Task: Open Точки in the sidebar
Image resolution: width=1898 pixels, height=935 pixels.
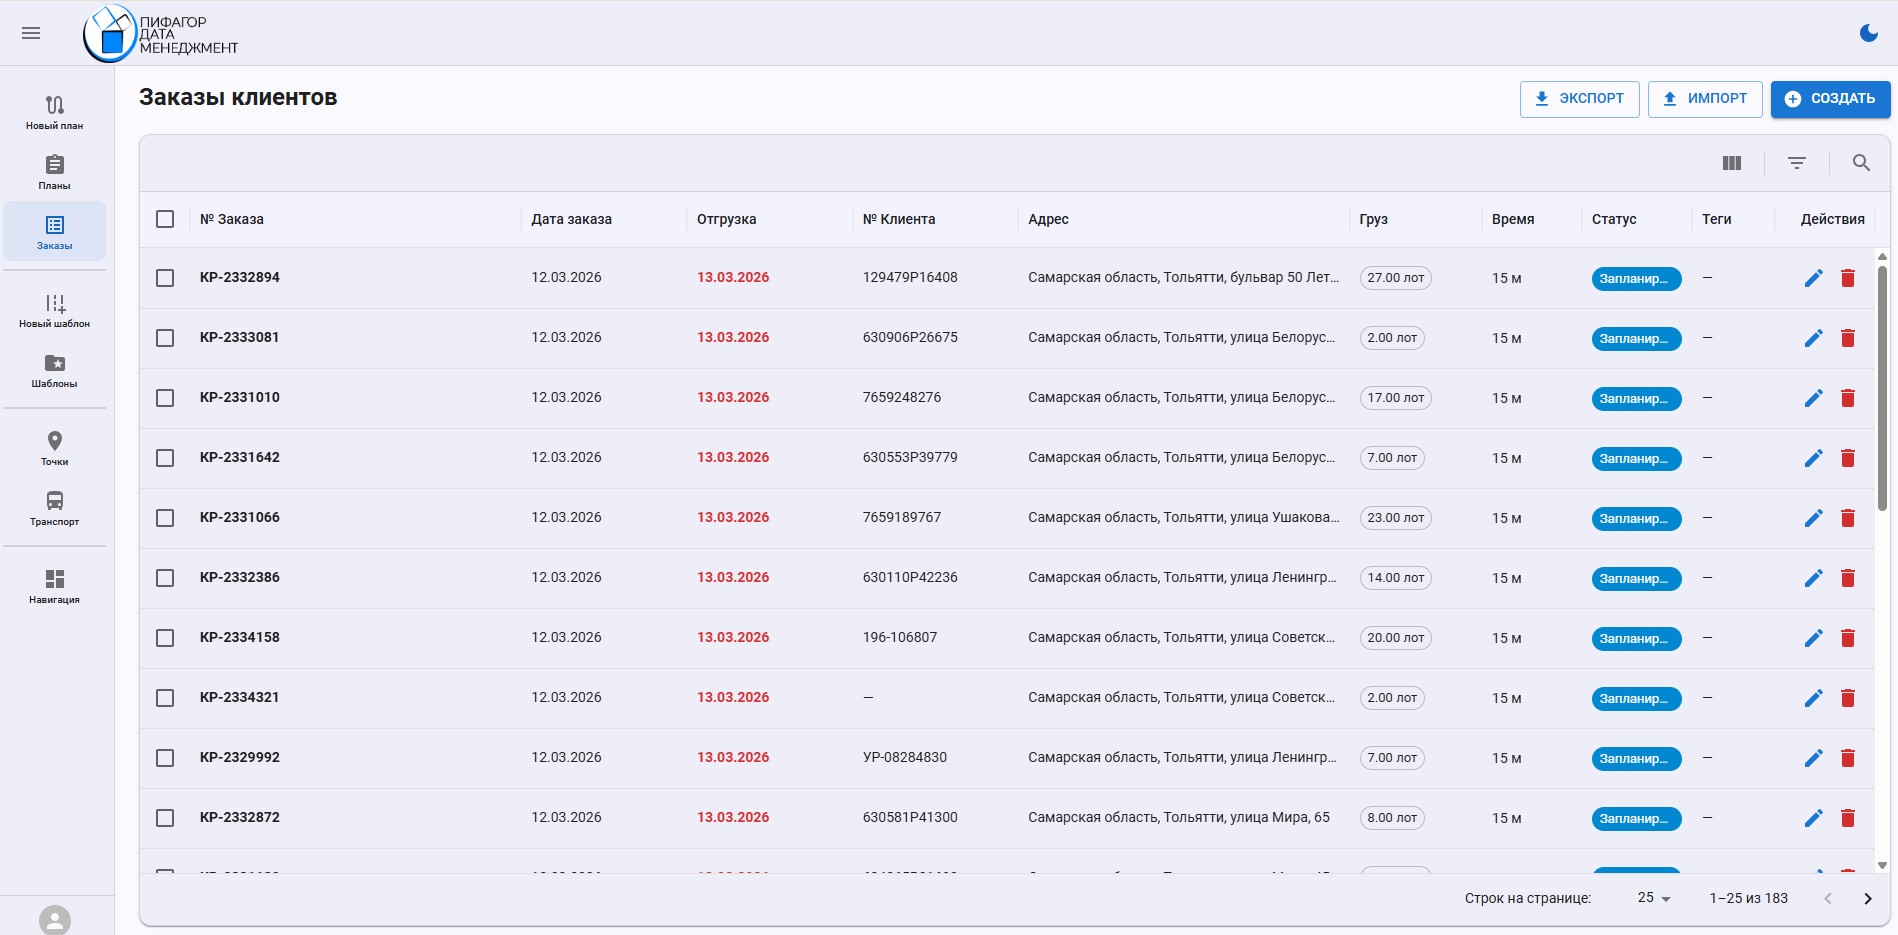Action: coord(55,448)
